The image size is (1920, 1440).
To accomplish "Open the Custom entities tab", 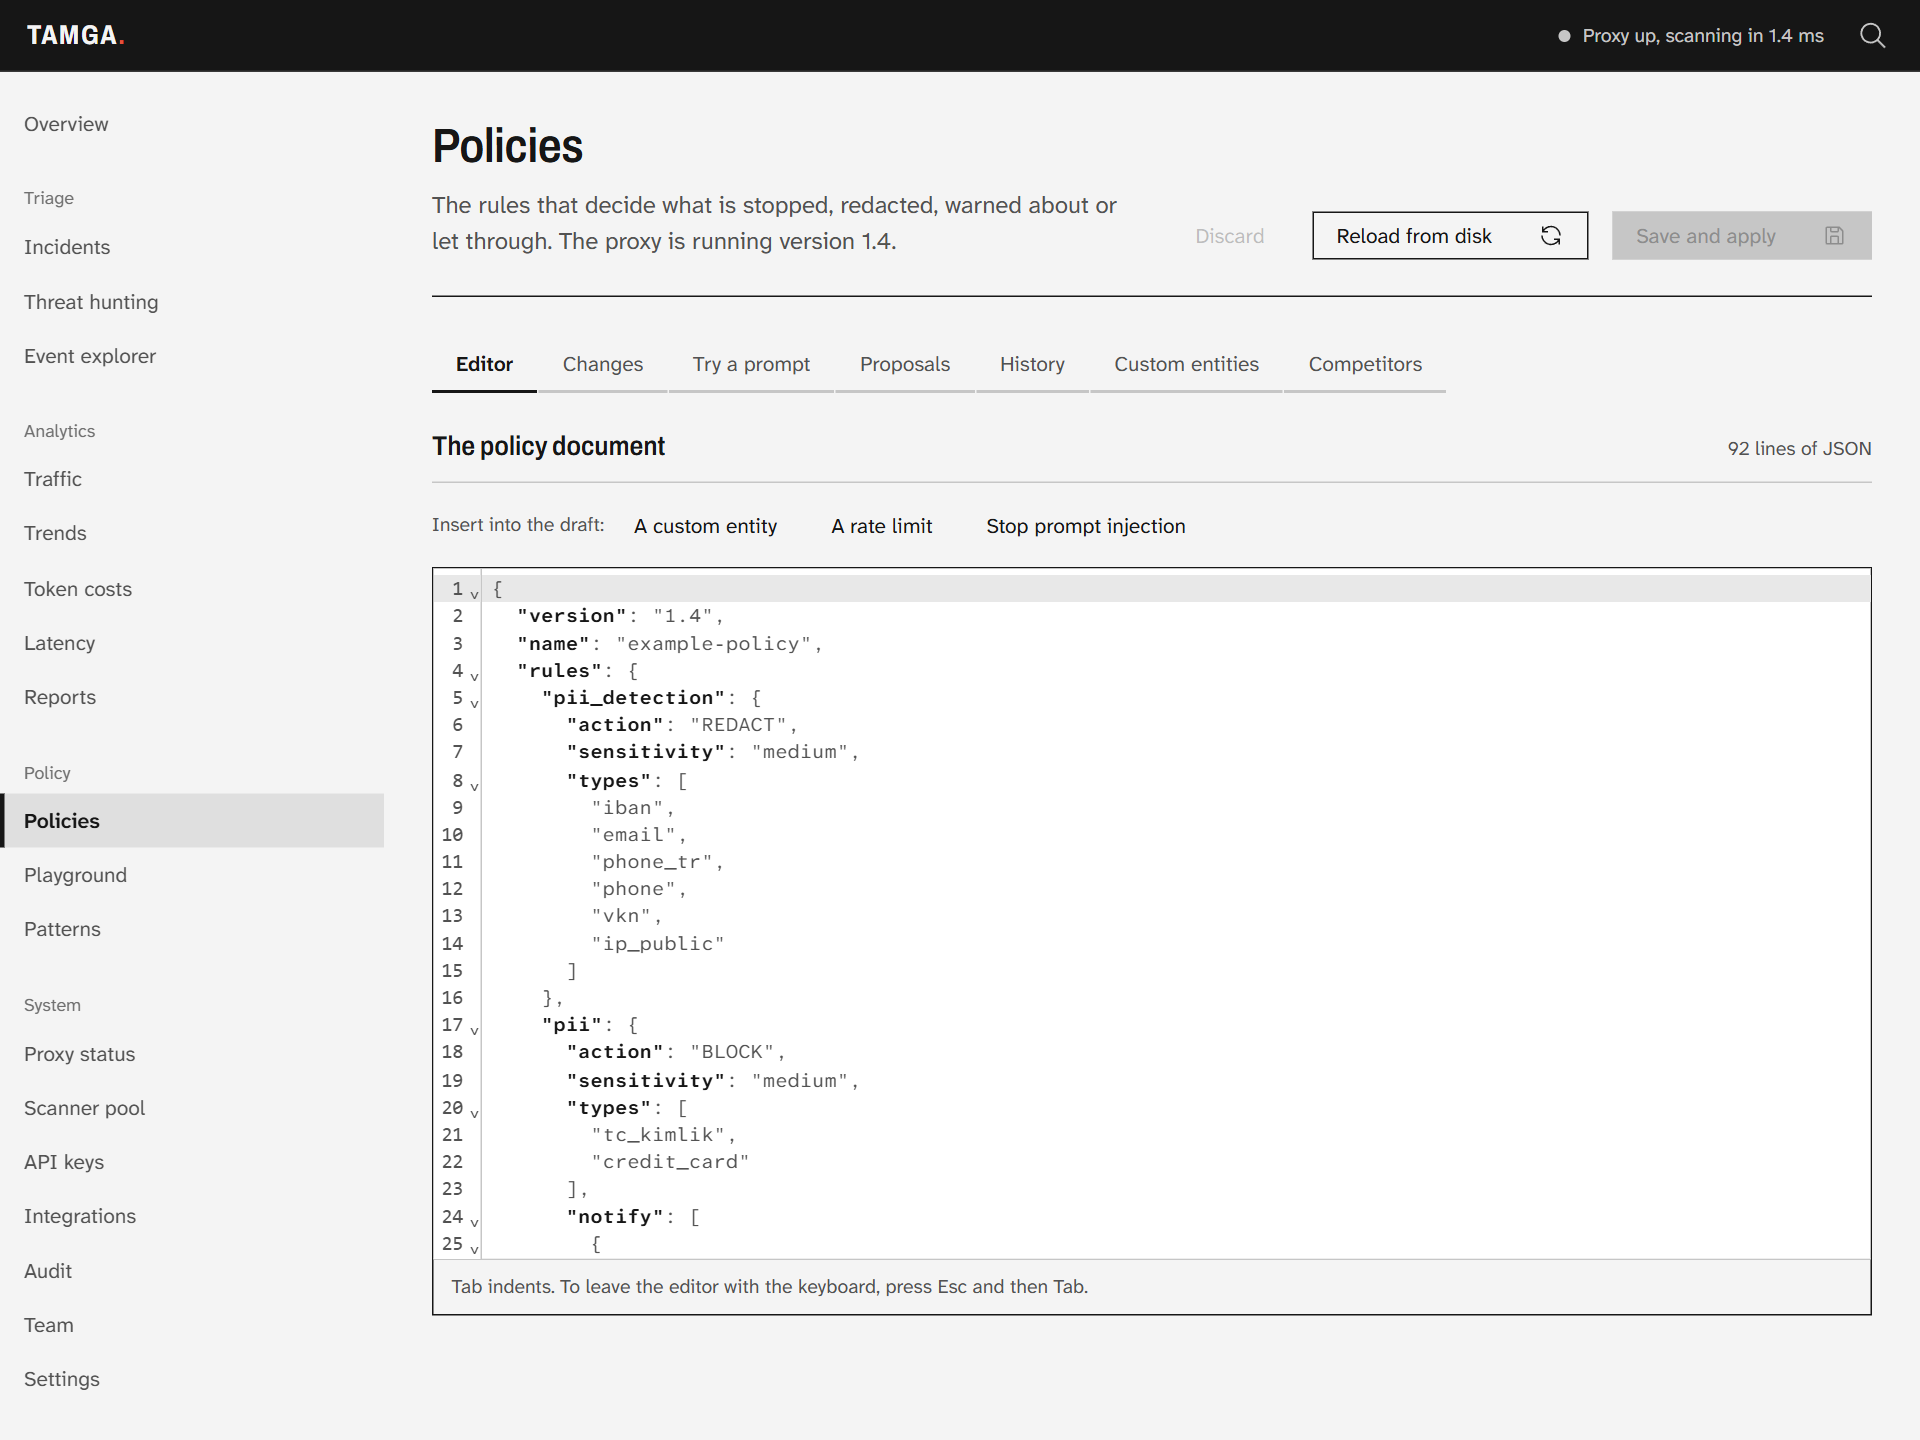I will pyautogui.click(x=1186, y=364).
